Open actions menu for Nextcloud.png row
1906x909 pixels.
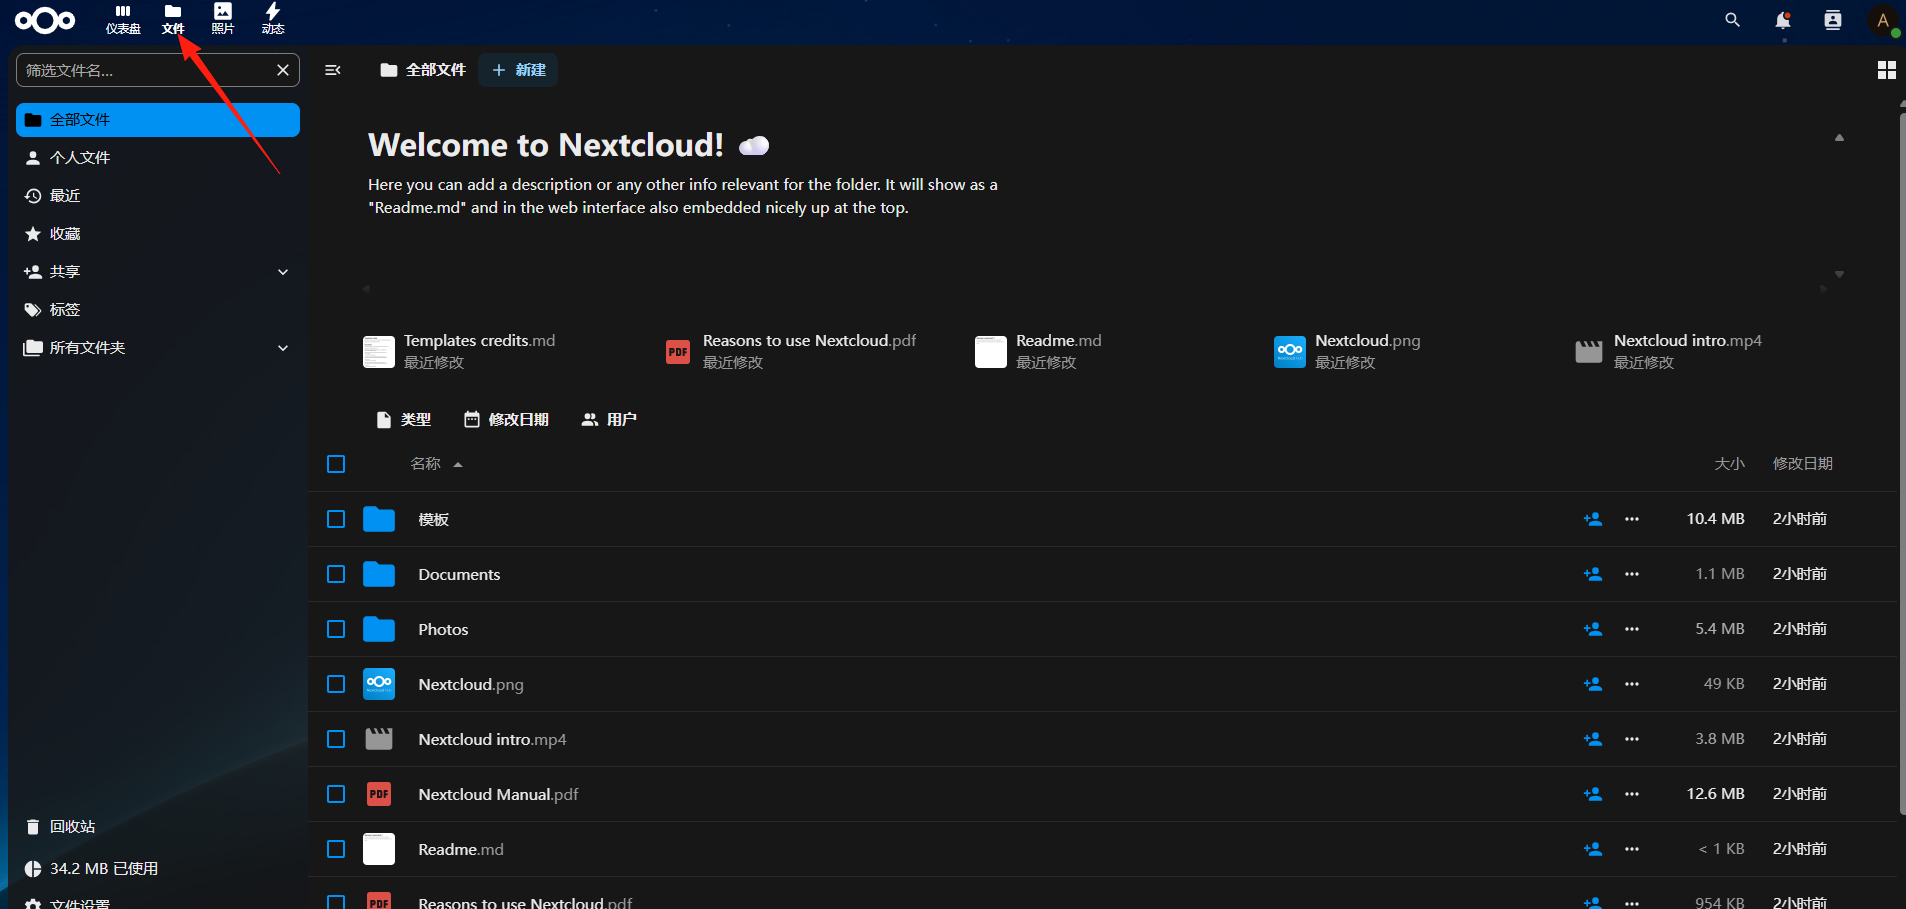(x=1632, y=684)
